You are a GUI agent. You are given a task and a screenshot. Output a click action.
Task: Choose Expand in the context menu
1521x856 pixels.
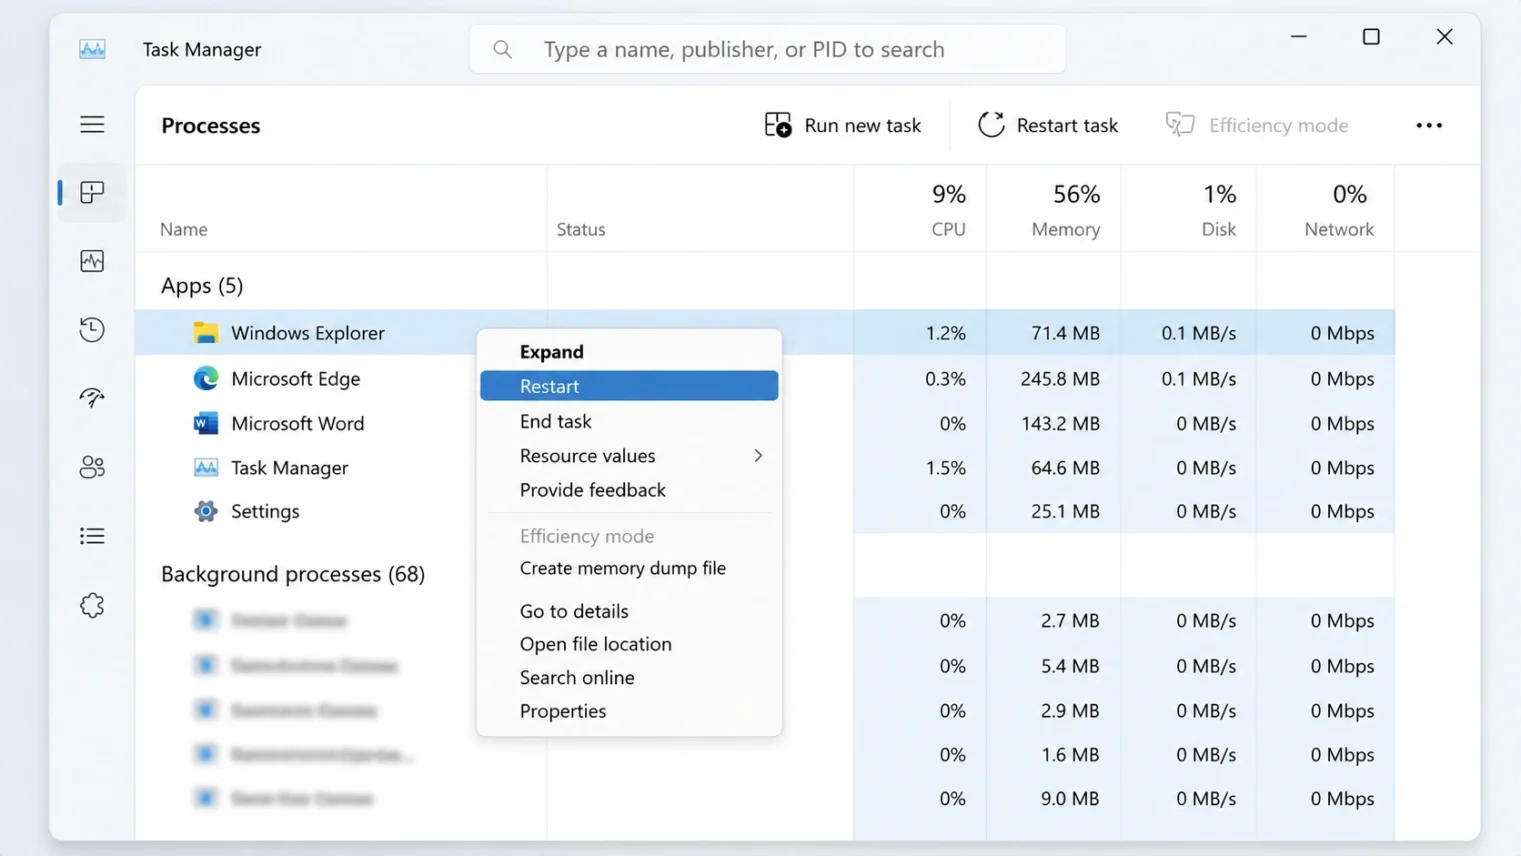629,352
